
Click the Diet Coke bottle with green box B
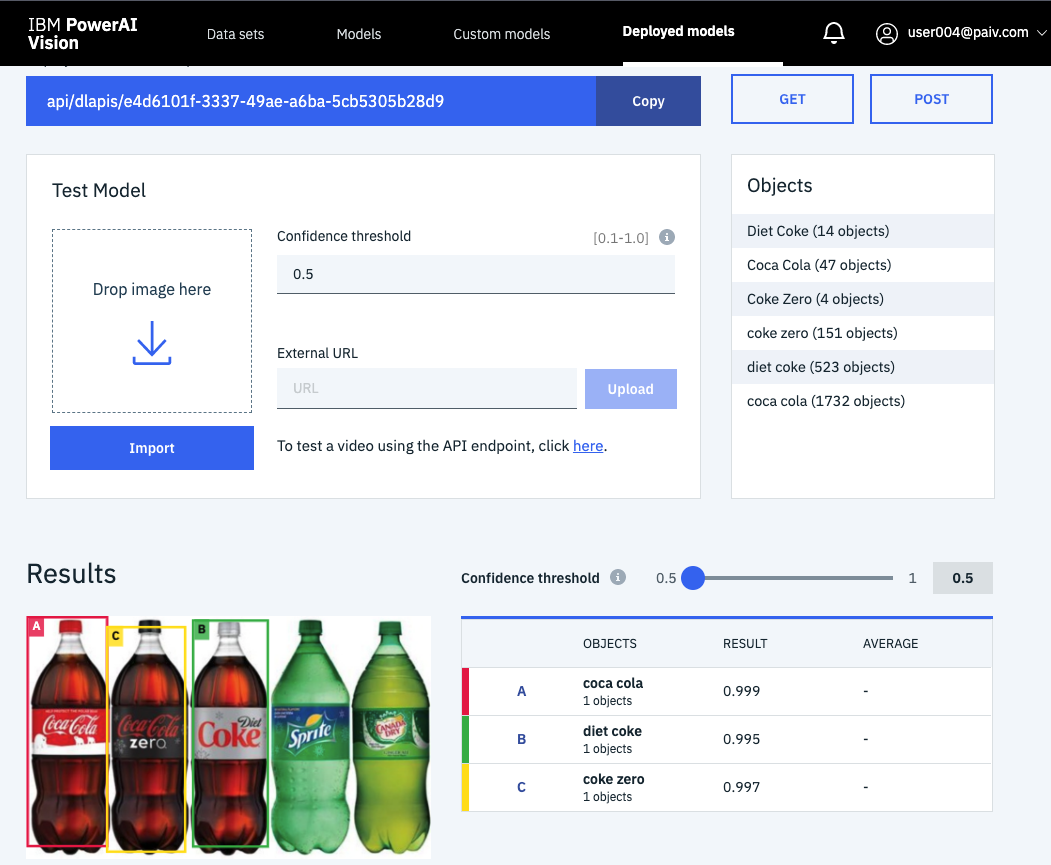click(x=231, y=734)
